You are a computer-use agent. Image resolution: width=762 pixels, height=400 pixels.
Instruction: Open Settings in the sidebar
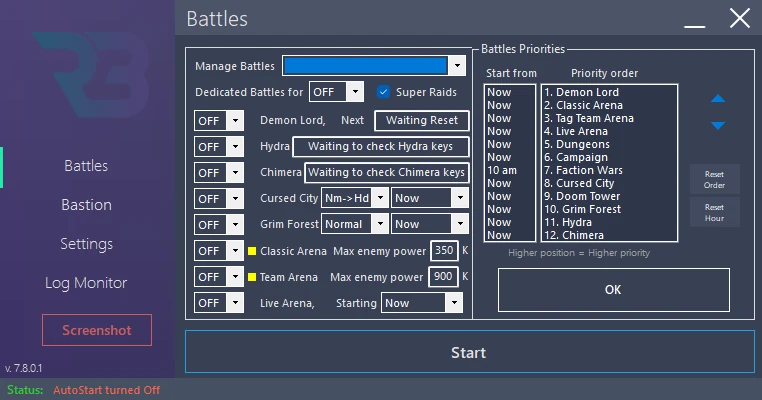coord(86,243)
